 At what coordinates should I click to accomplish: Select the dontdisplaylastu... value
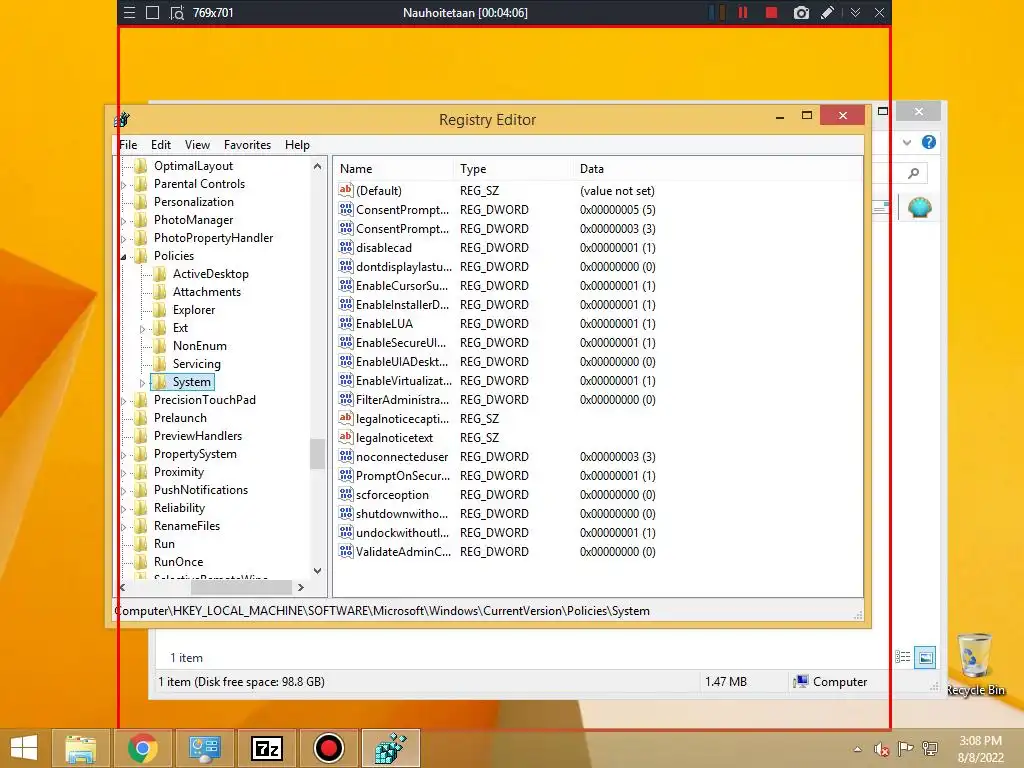pos(404,266)
